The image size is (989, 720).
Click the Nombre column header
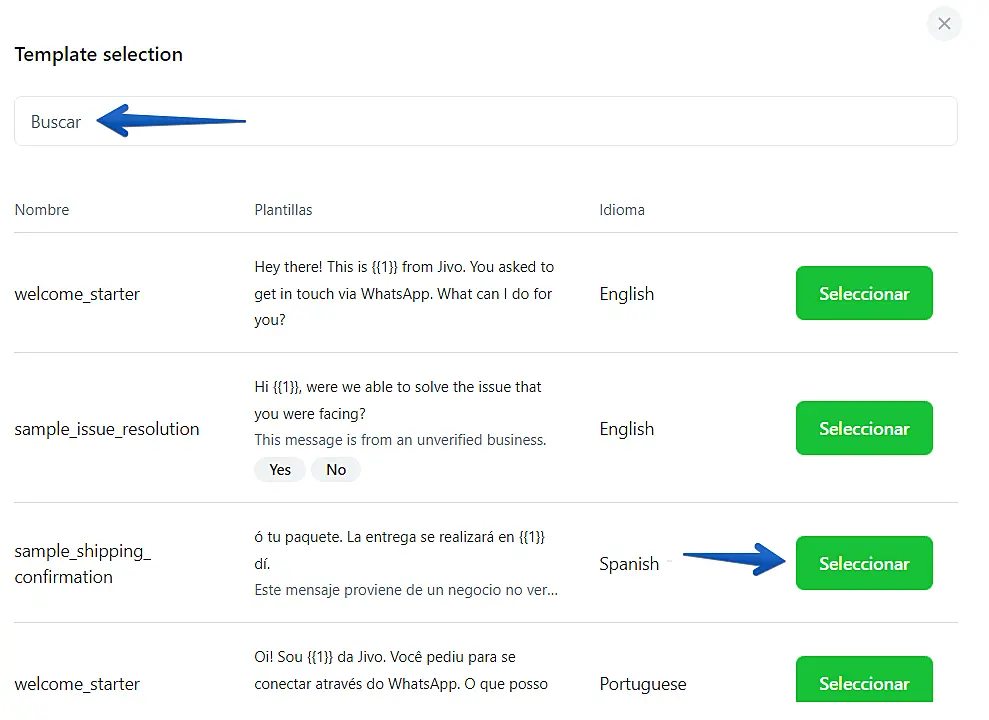click(x=42, y=210)
